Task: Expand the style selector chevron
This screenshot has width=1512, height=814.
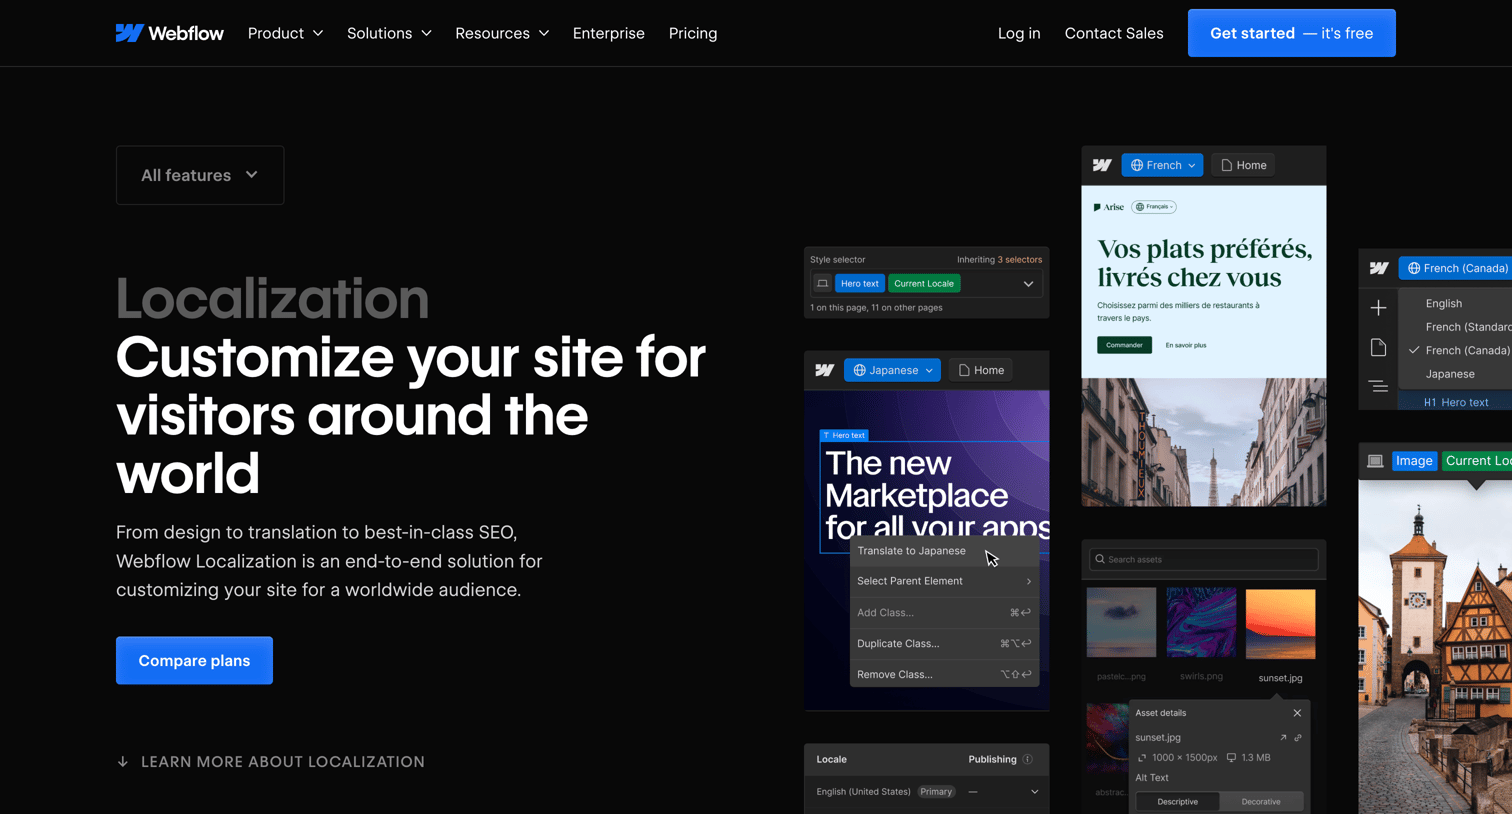Action: pyautogui.click(x=1028, y=284)
